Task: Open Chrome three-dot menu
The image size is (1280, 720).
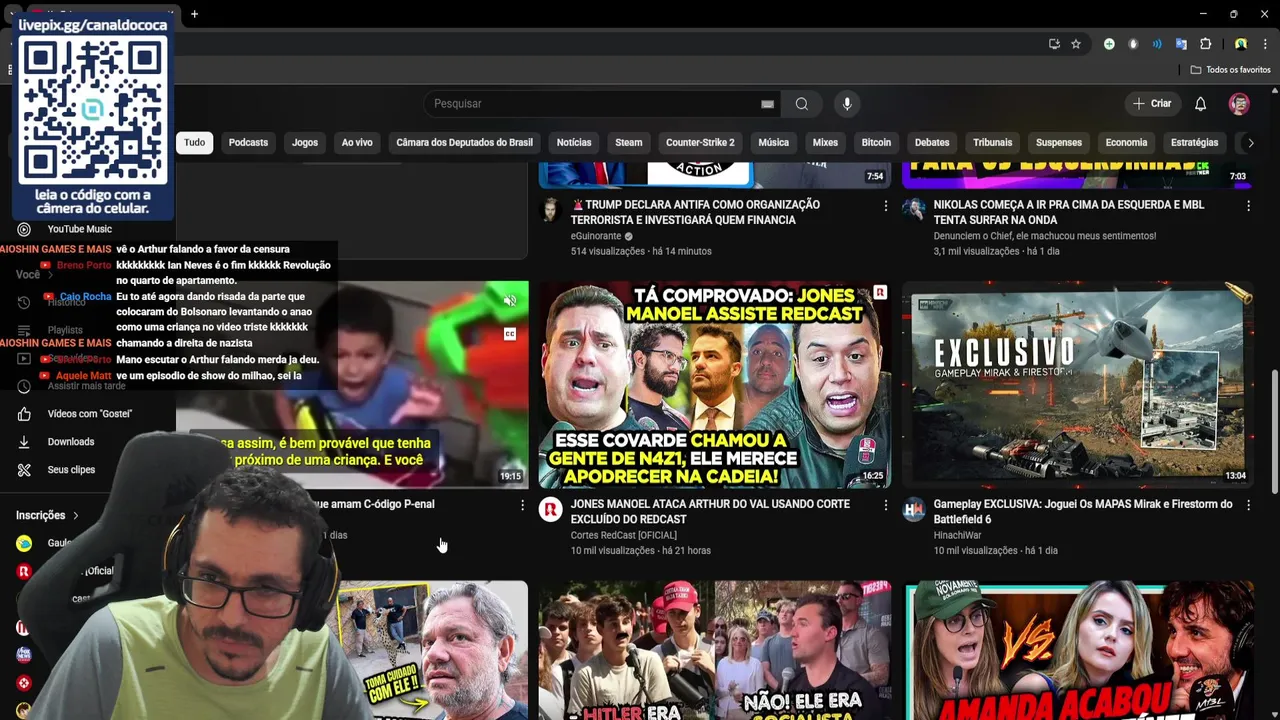Action: [1263, 44]
